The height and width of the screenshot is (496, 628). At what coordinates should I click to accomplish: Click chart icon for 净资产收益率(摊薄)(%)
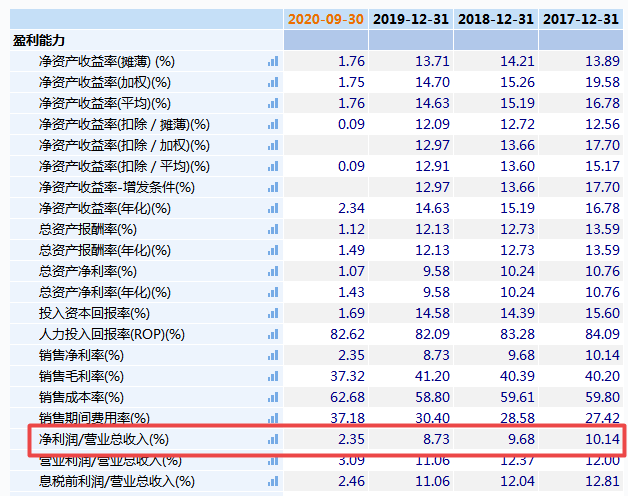click(x=272, y=61)
